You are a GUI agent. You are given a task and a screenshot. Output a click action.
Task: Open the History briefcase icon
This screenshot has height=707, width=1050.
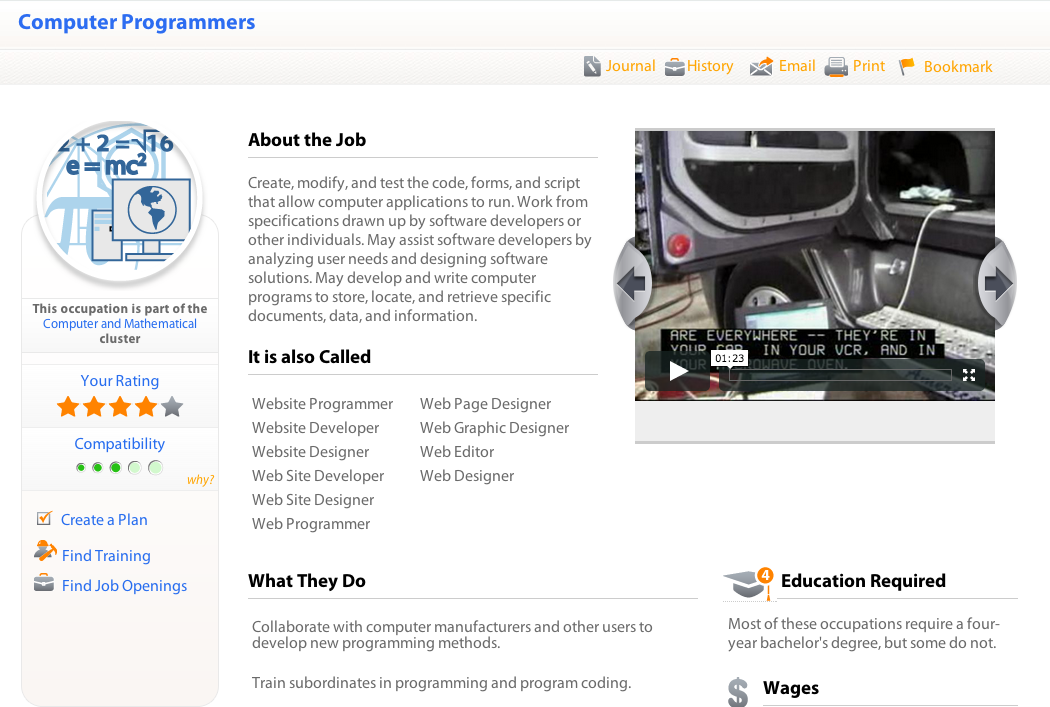coord(674,67)
